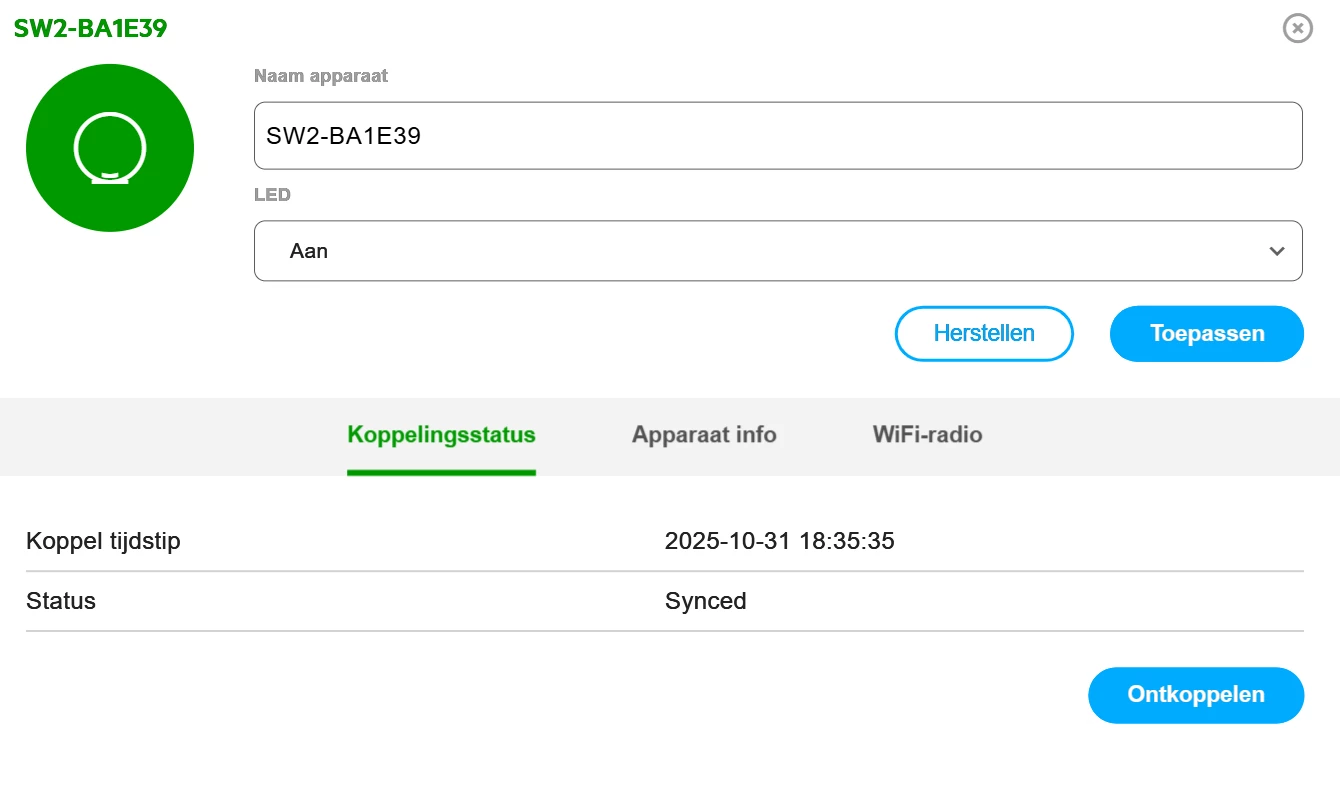Image resolution: width=1341 pixels, height=787 pixels.
Task: Apply changes with Toepassen button
Action: [x=1206, y=334]
